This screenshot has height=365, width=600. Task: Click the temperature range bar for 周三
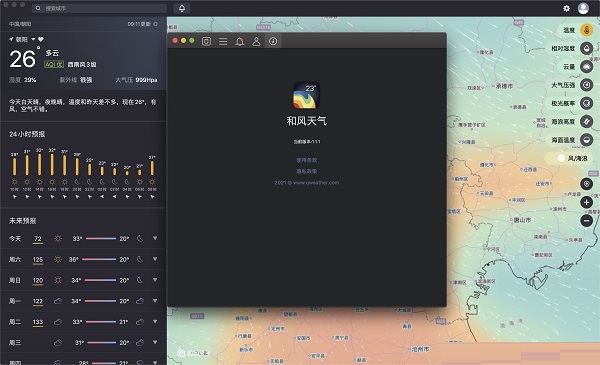(101, 342)
